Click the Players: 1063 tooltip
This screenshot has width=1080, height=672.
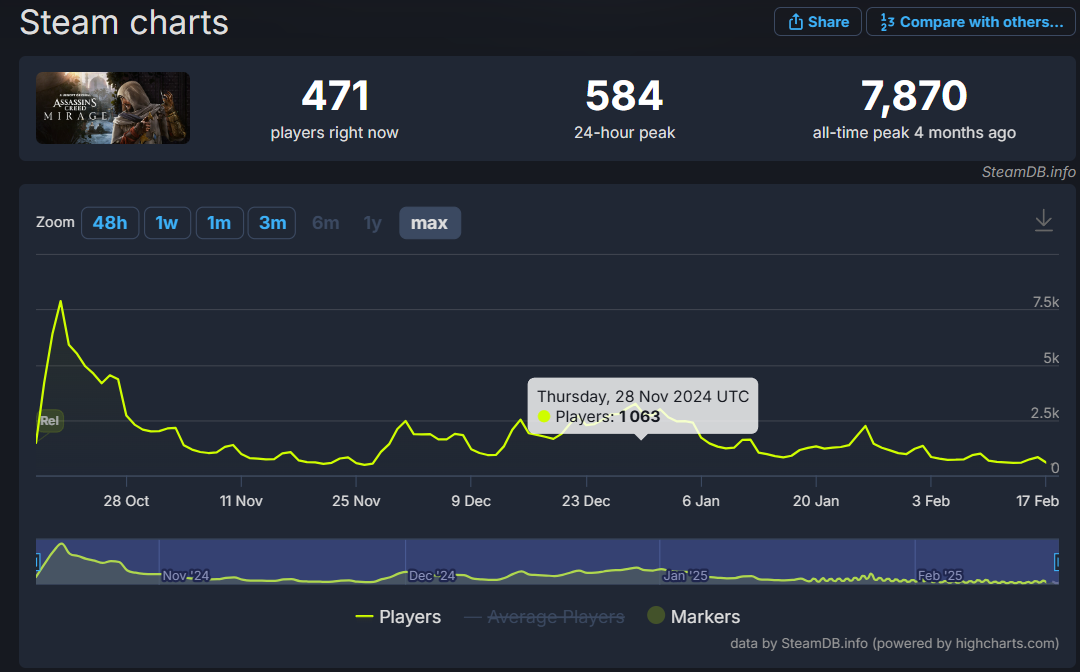643,406
